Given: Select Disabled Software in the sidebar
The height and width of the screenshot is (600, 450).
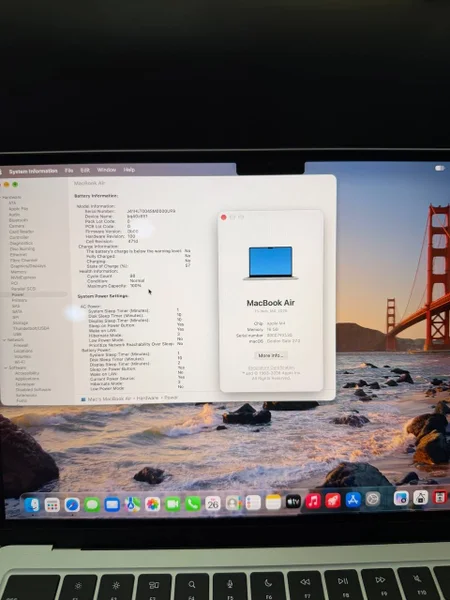Looking at the screenshot, I should (x=33, y=390).
